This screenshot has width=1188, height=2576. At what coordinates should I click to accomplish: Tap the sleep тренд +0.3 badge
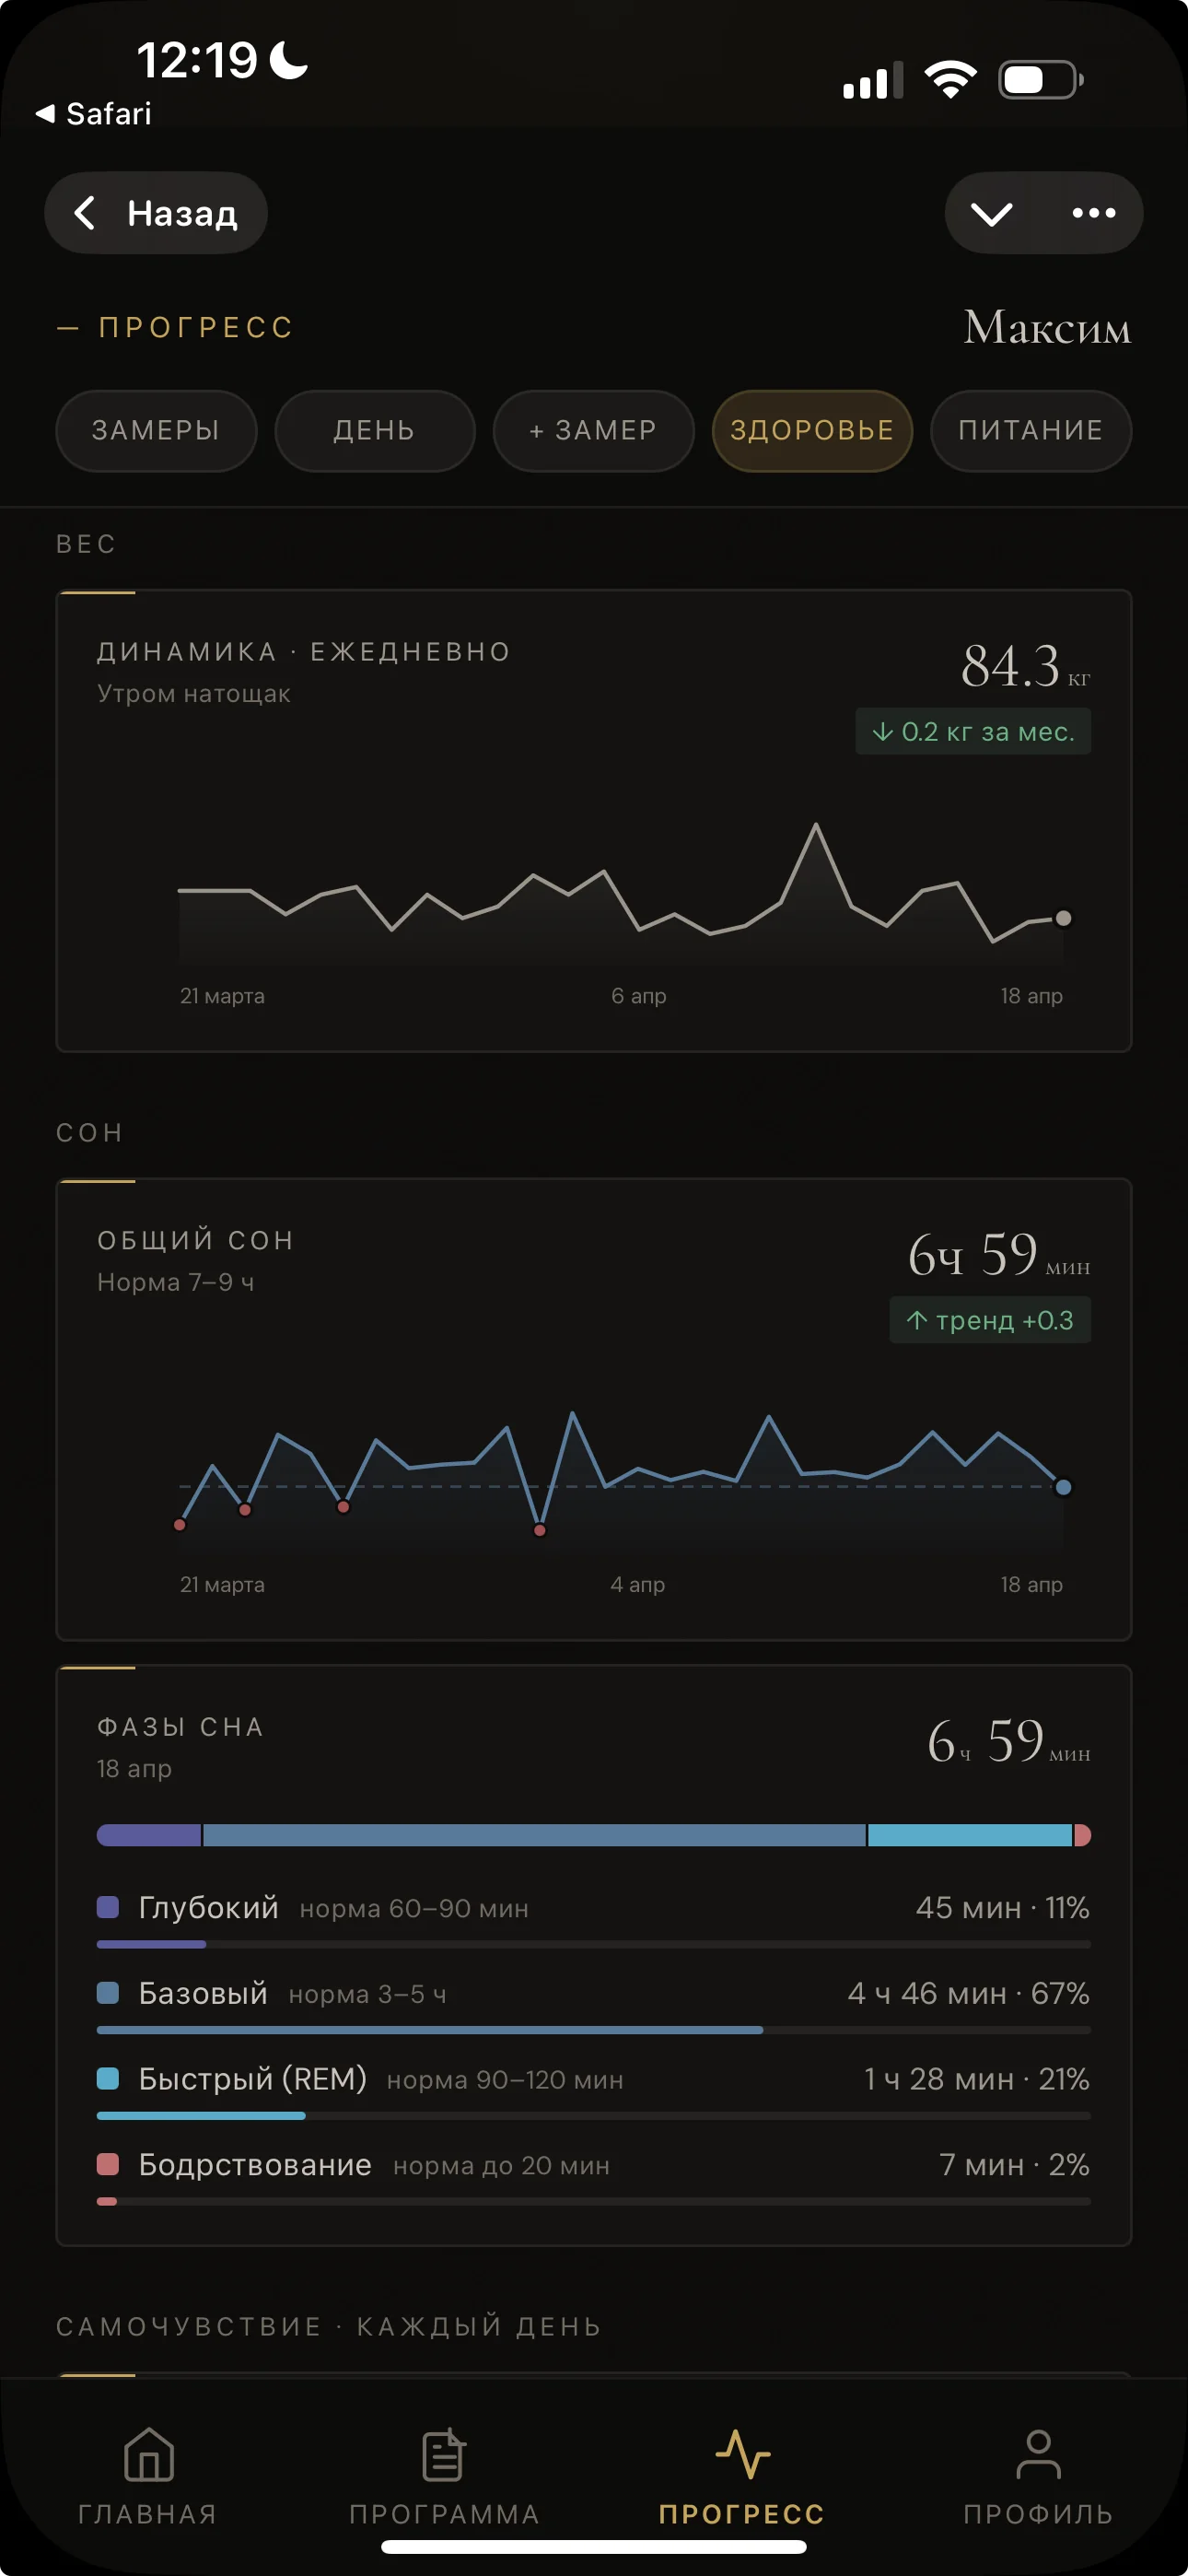[x=989, y=1320]
